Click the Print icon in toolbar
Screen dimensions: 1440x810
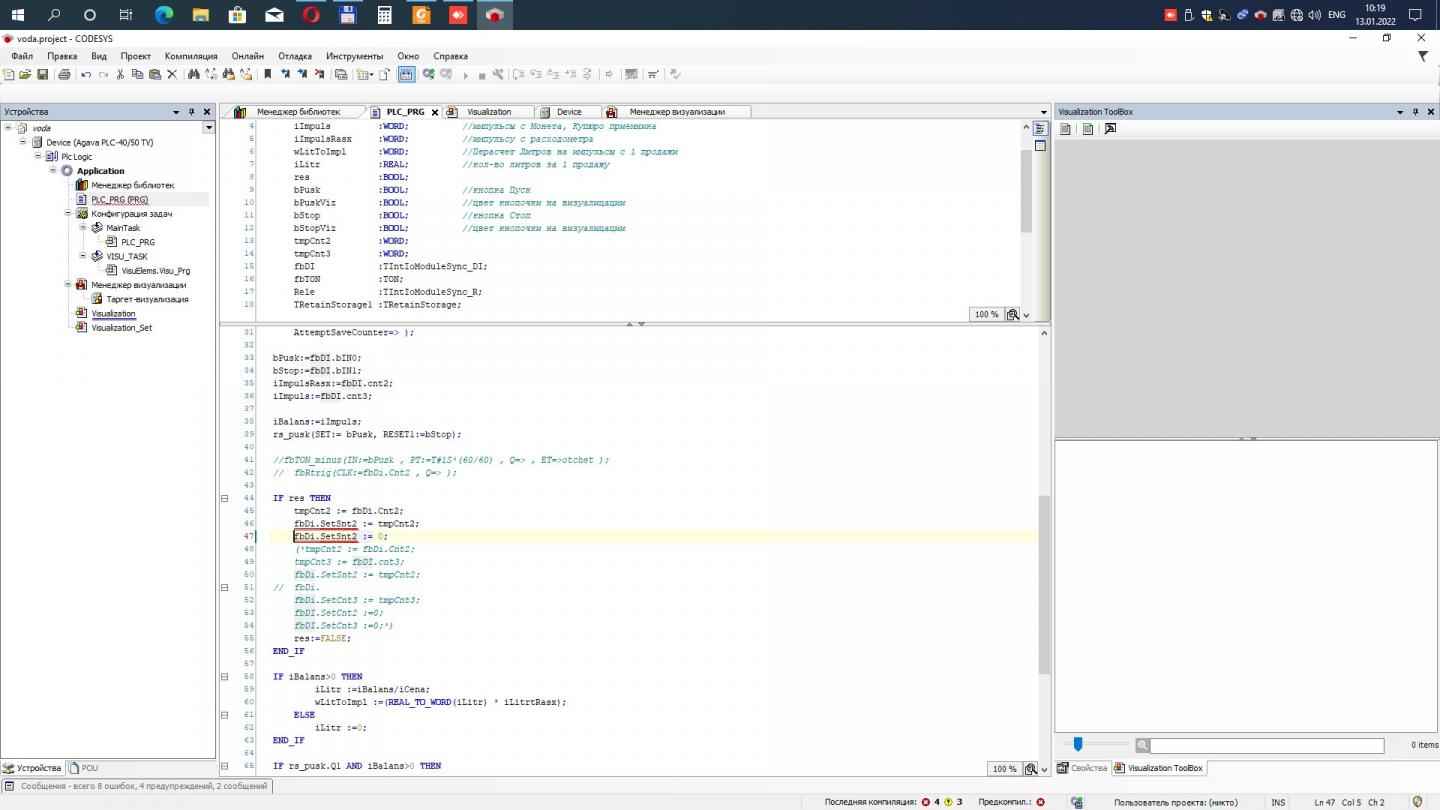pos(64,74)
